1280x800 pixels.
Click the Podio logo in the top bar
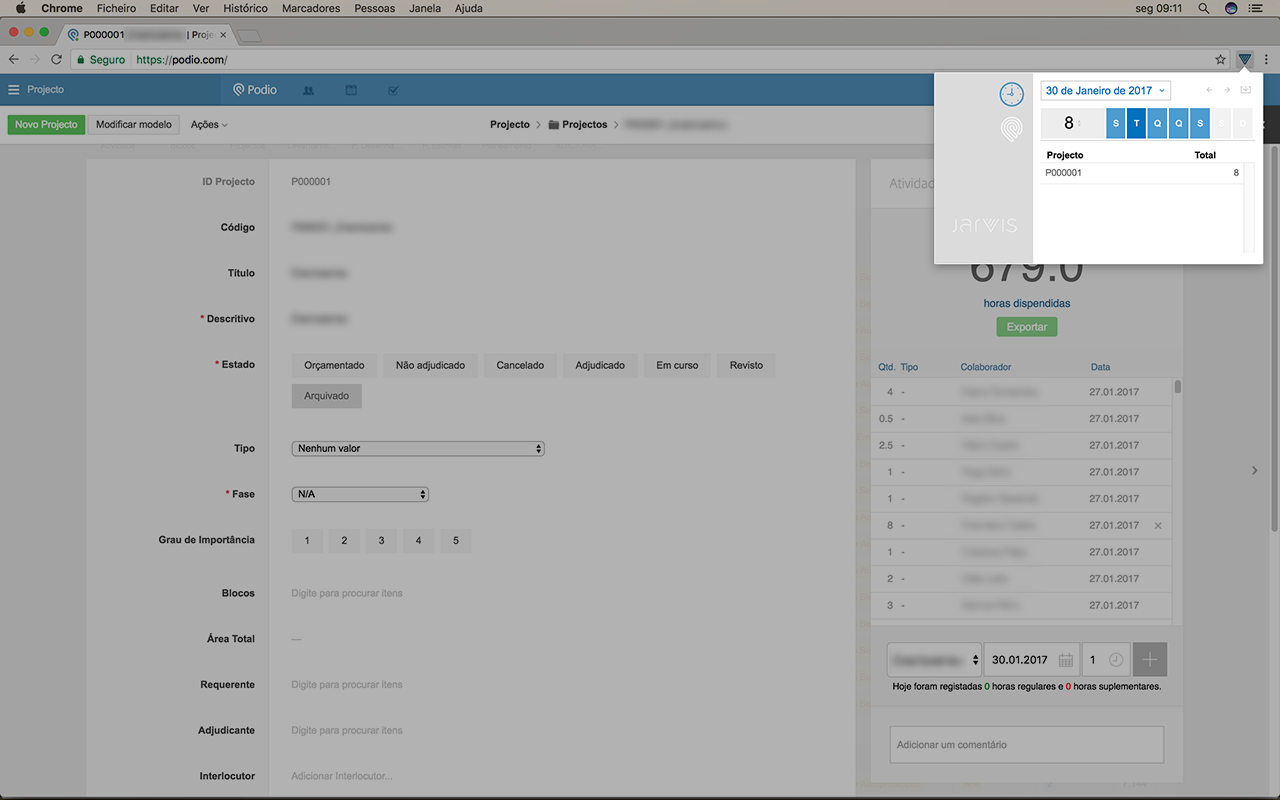[x=254, y=90]
